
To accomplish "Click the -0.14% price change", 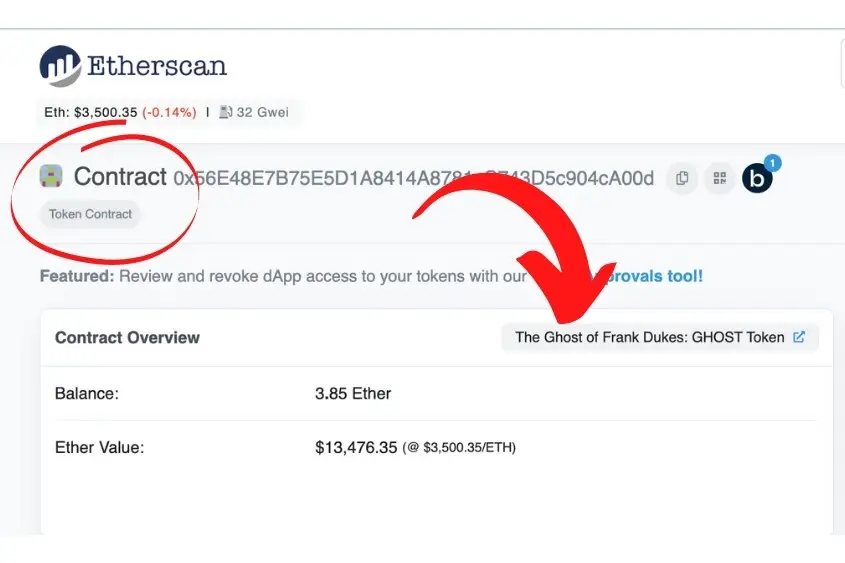I will point(169,112).
